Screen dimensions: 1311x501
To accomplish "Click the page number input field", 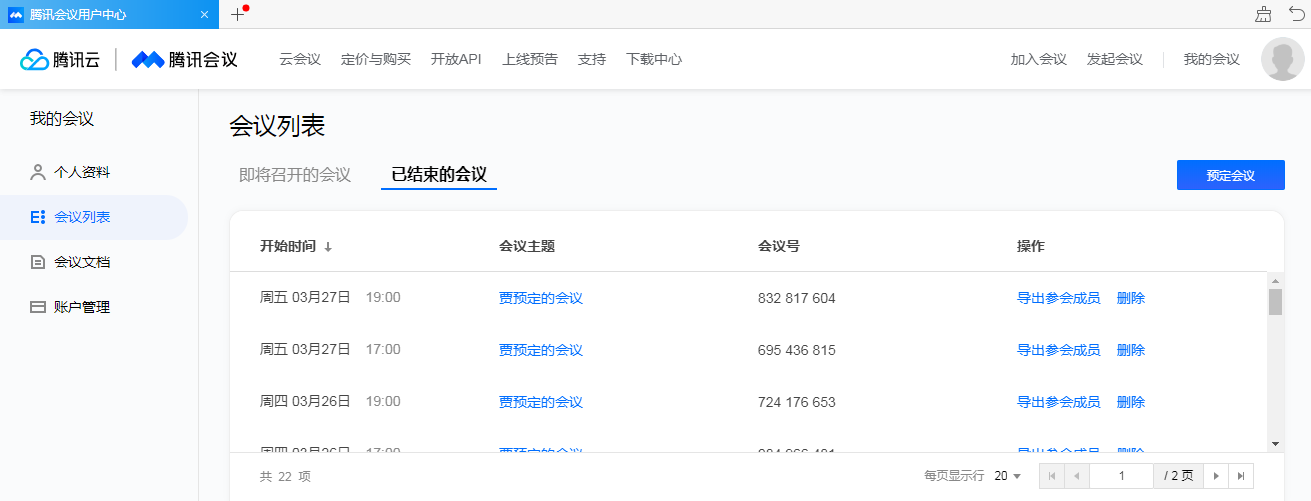I will 1121,476.
